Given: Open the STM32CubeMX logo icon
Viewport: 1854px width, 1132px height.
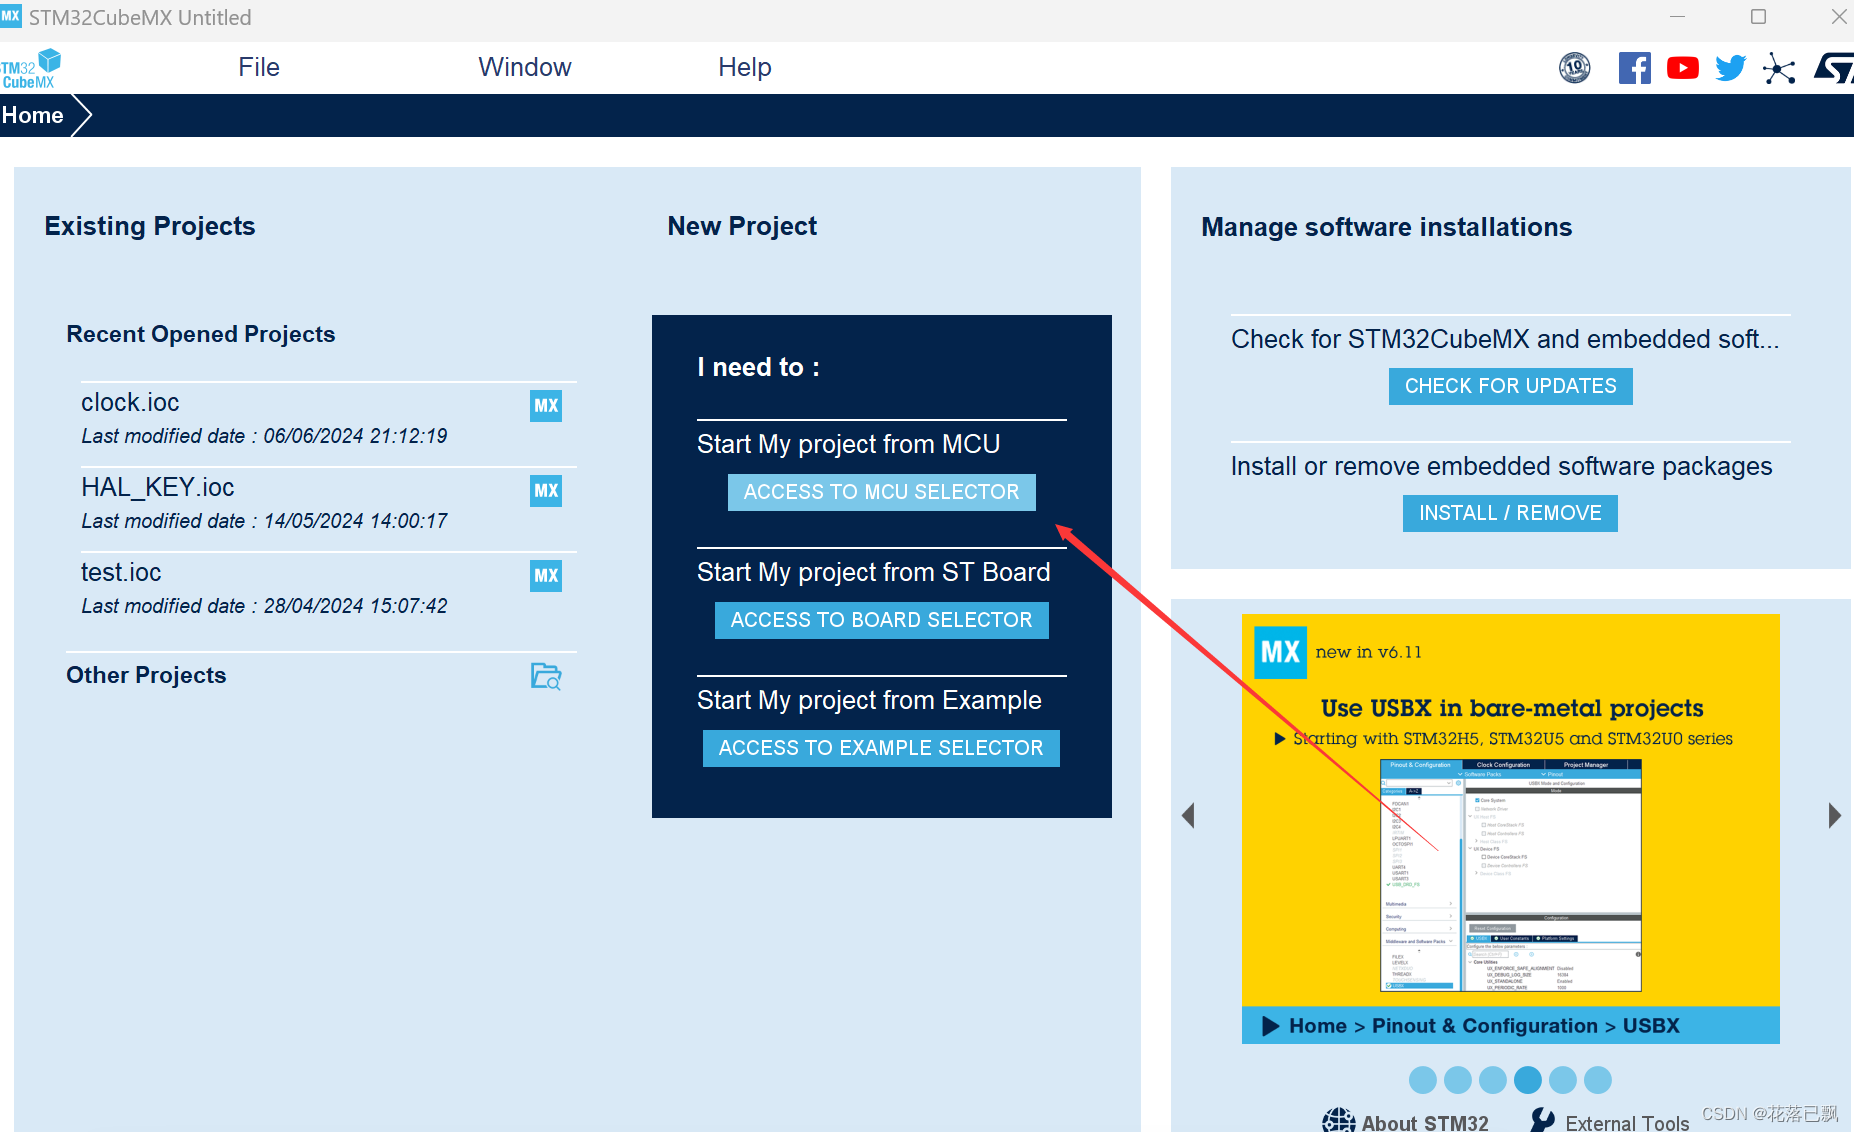Looking at the screenshot, I should 30,68.
